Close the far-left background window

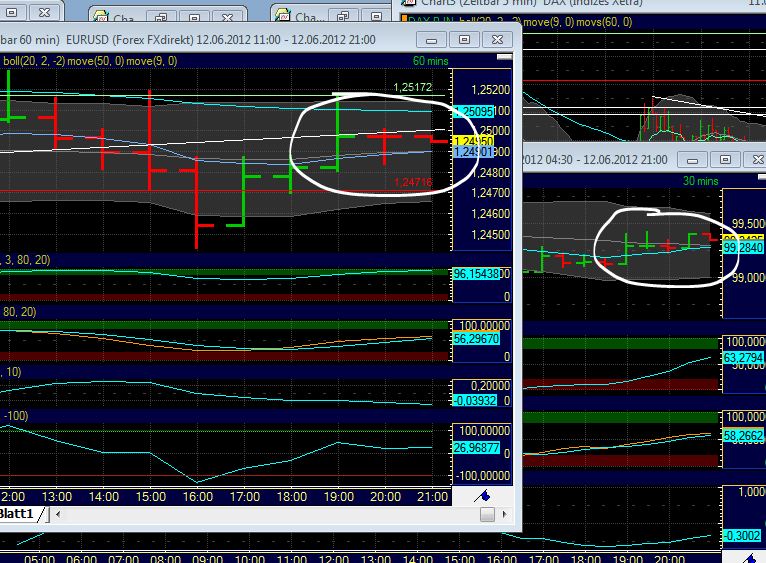(x=44, y=13)
